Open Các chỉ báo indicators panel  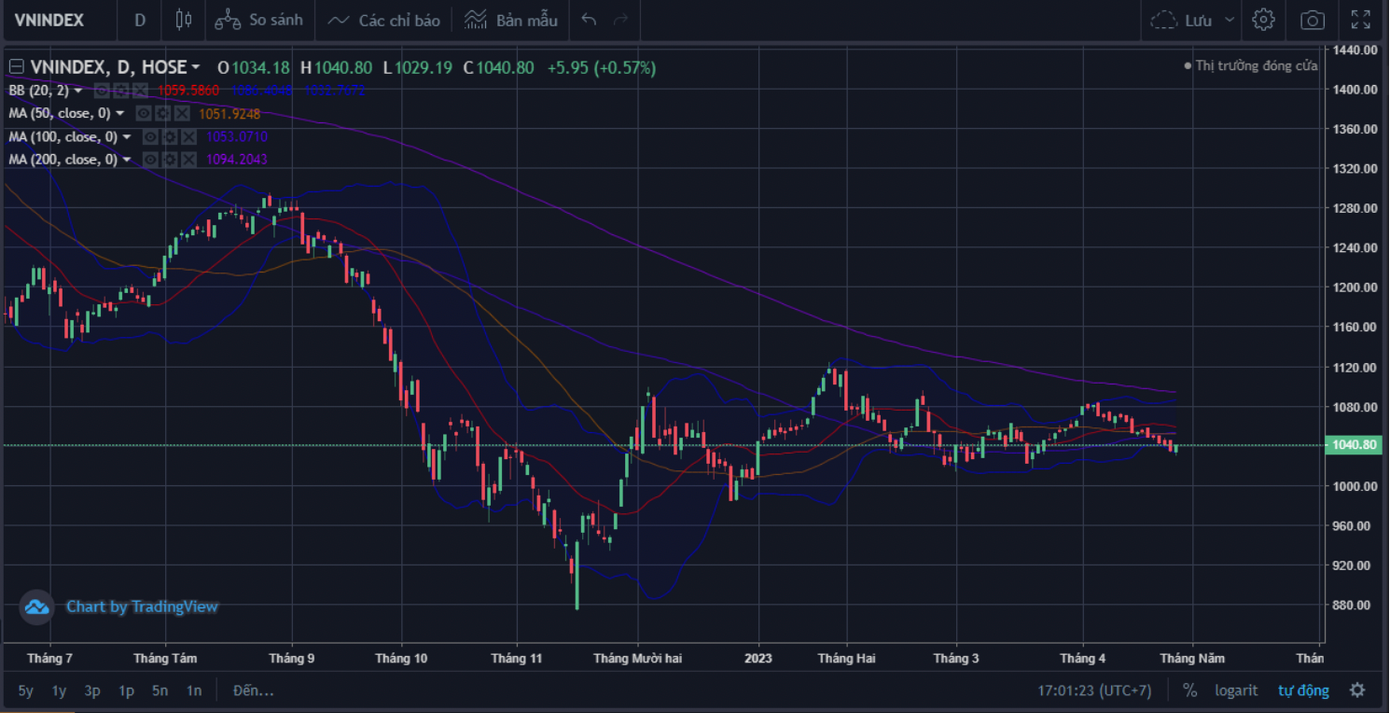tap(383, 20)
